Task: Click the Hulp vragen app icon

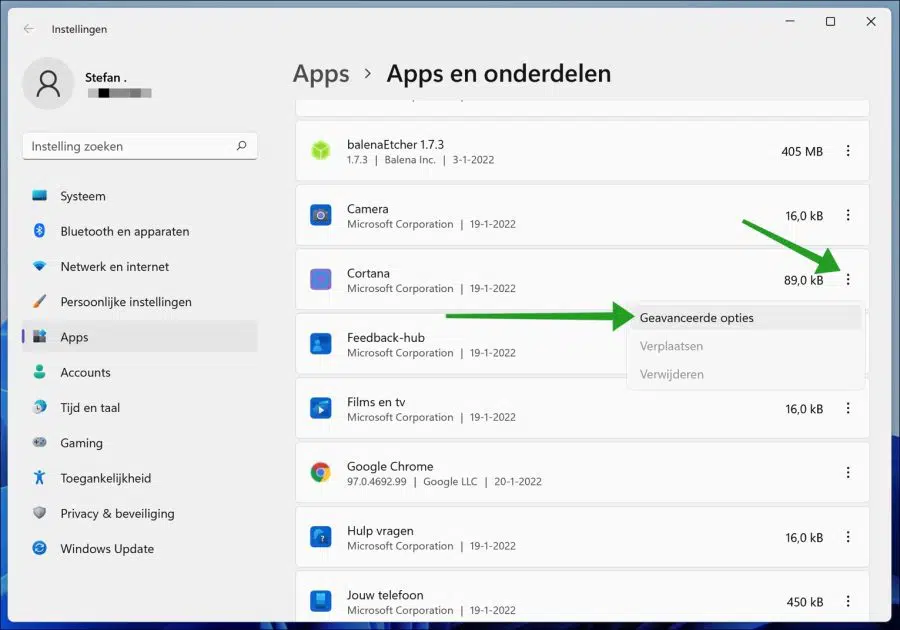Action: click(321, 537)
